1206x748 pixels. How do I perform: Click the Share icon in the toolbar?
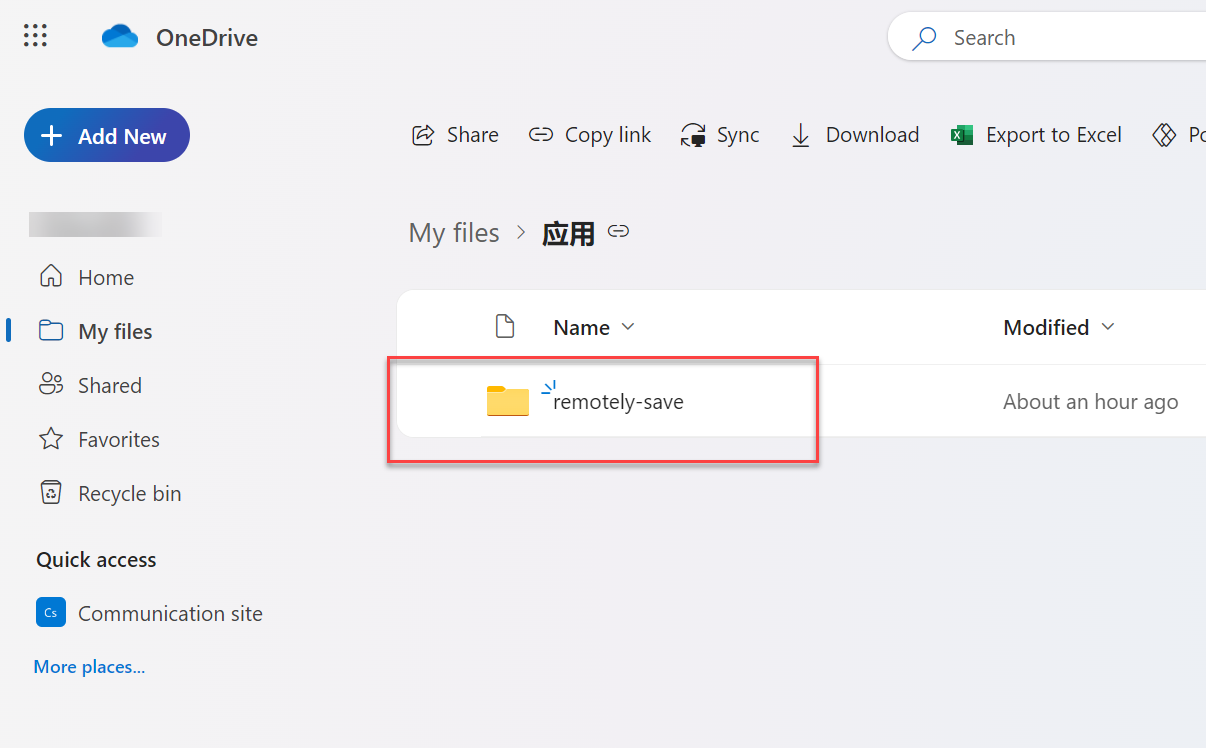pos(424,134)
